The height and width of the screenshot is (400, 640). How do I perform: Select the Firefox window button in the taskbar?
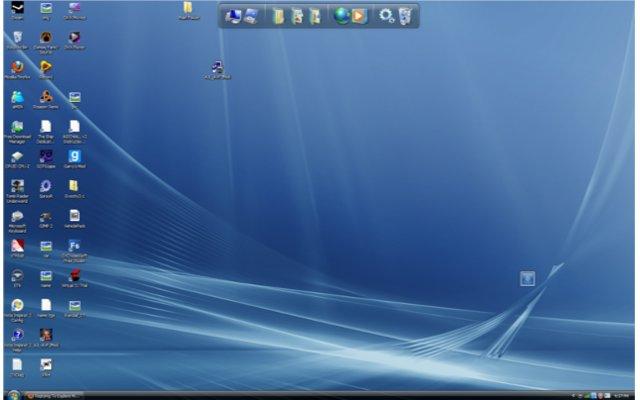click(x=60, y=395)
